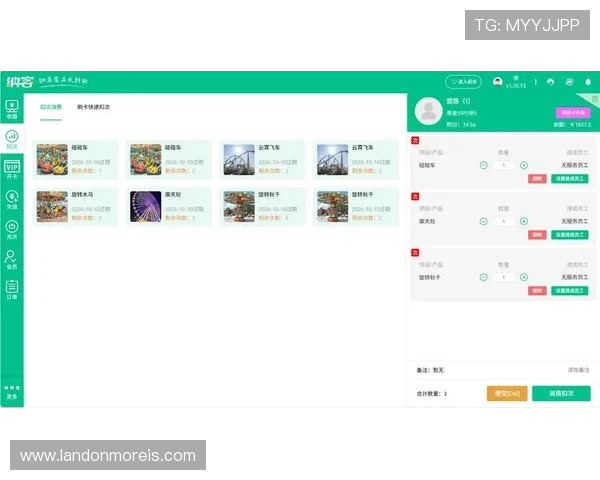Delete the 碰碰车 cart item

point(537,178)
